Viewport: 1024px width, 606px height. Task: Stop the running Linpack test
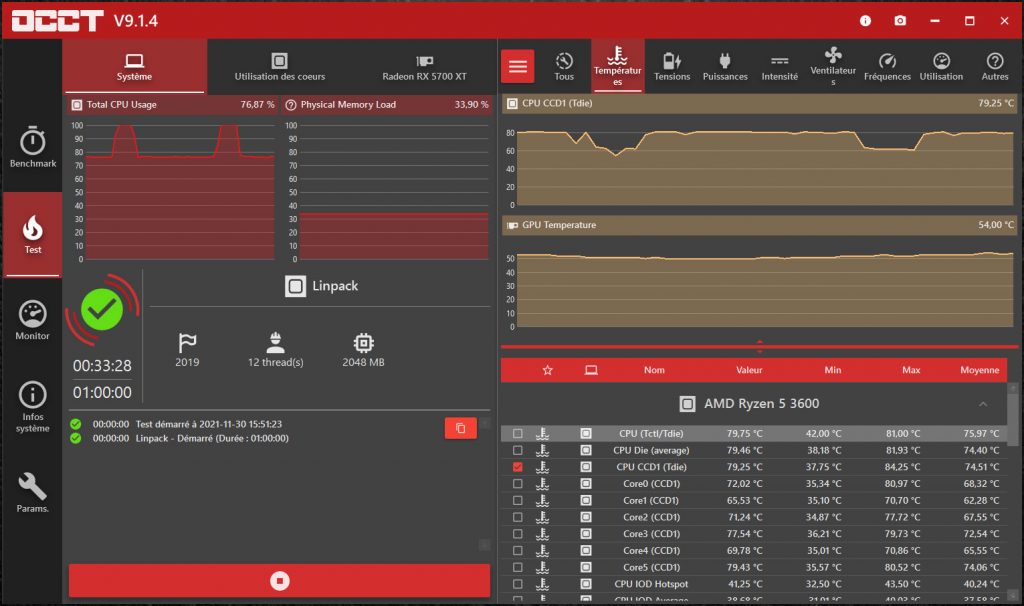pyautogui.click(x=278, y=580)
